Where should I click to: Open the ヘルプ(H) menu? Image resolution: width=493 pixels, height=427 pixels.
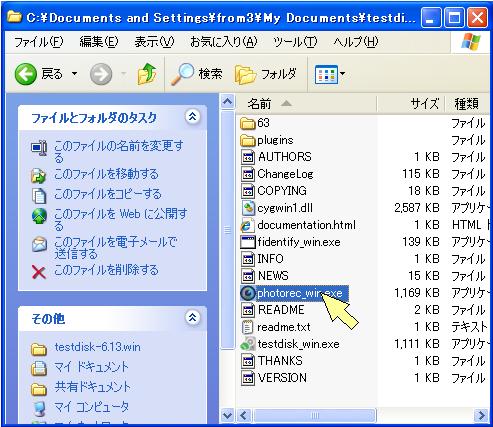pyautogui.click(x=356, y=42)
